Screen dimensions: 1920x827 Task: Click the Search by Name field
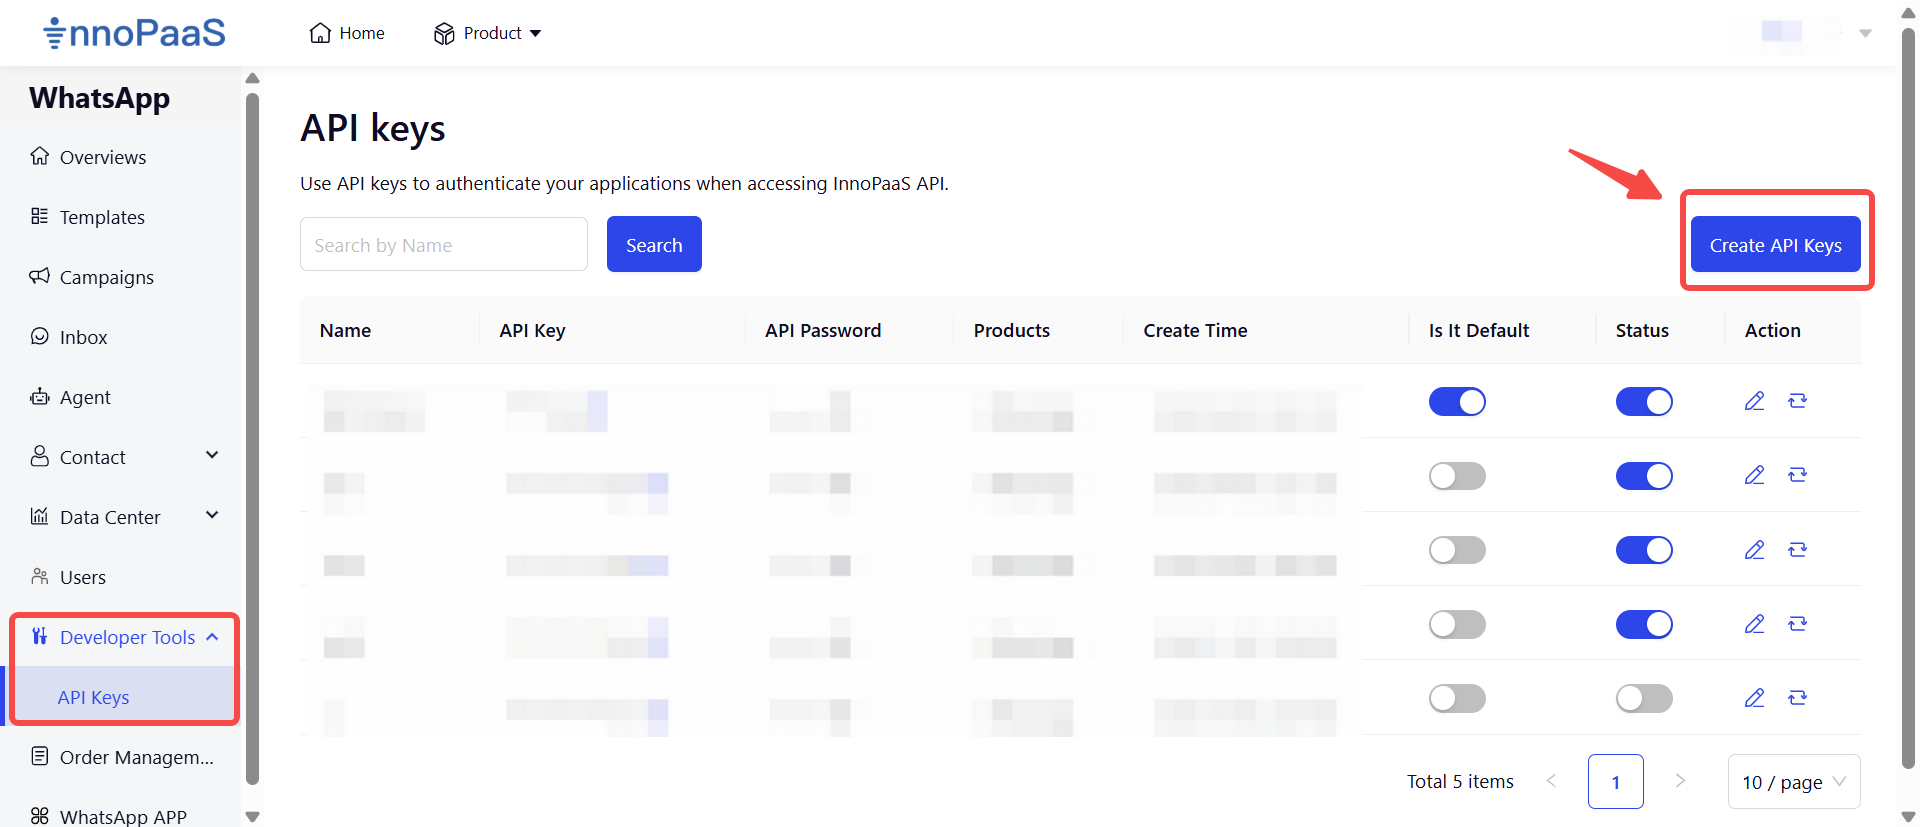[x=444, y=245]
